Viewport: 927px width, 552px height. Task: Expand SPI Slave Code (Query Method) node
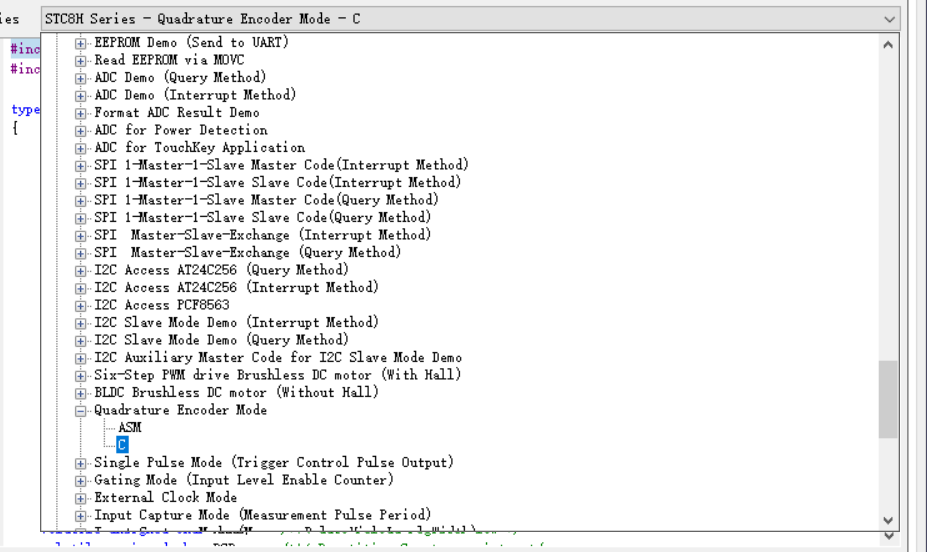click(x=80, y=218)
